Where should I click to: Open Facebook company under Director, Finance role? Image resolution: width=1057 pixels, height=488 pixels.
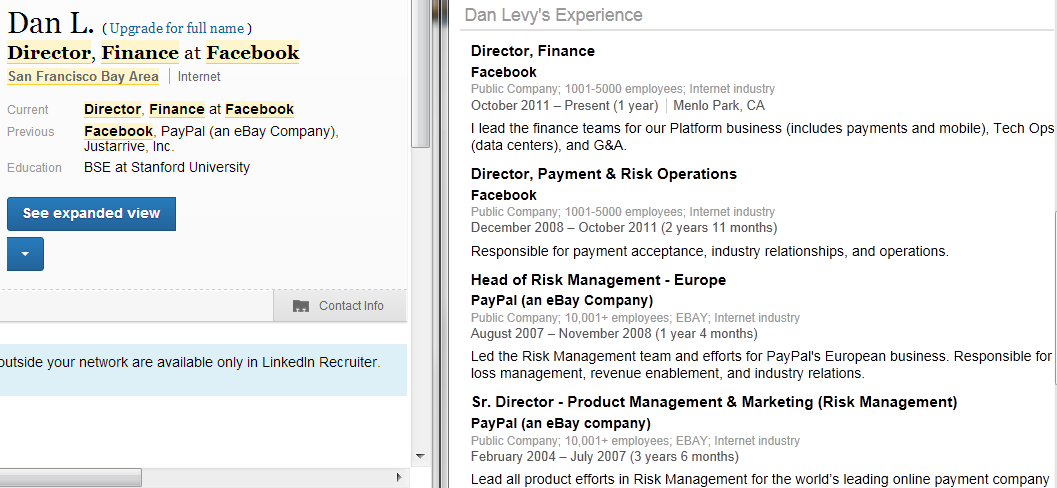(503, 72)
